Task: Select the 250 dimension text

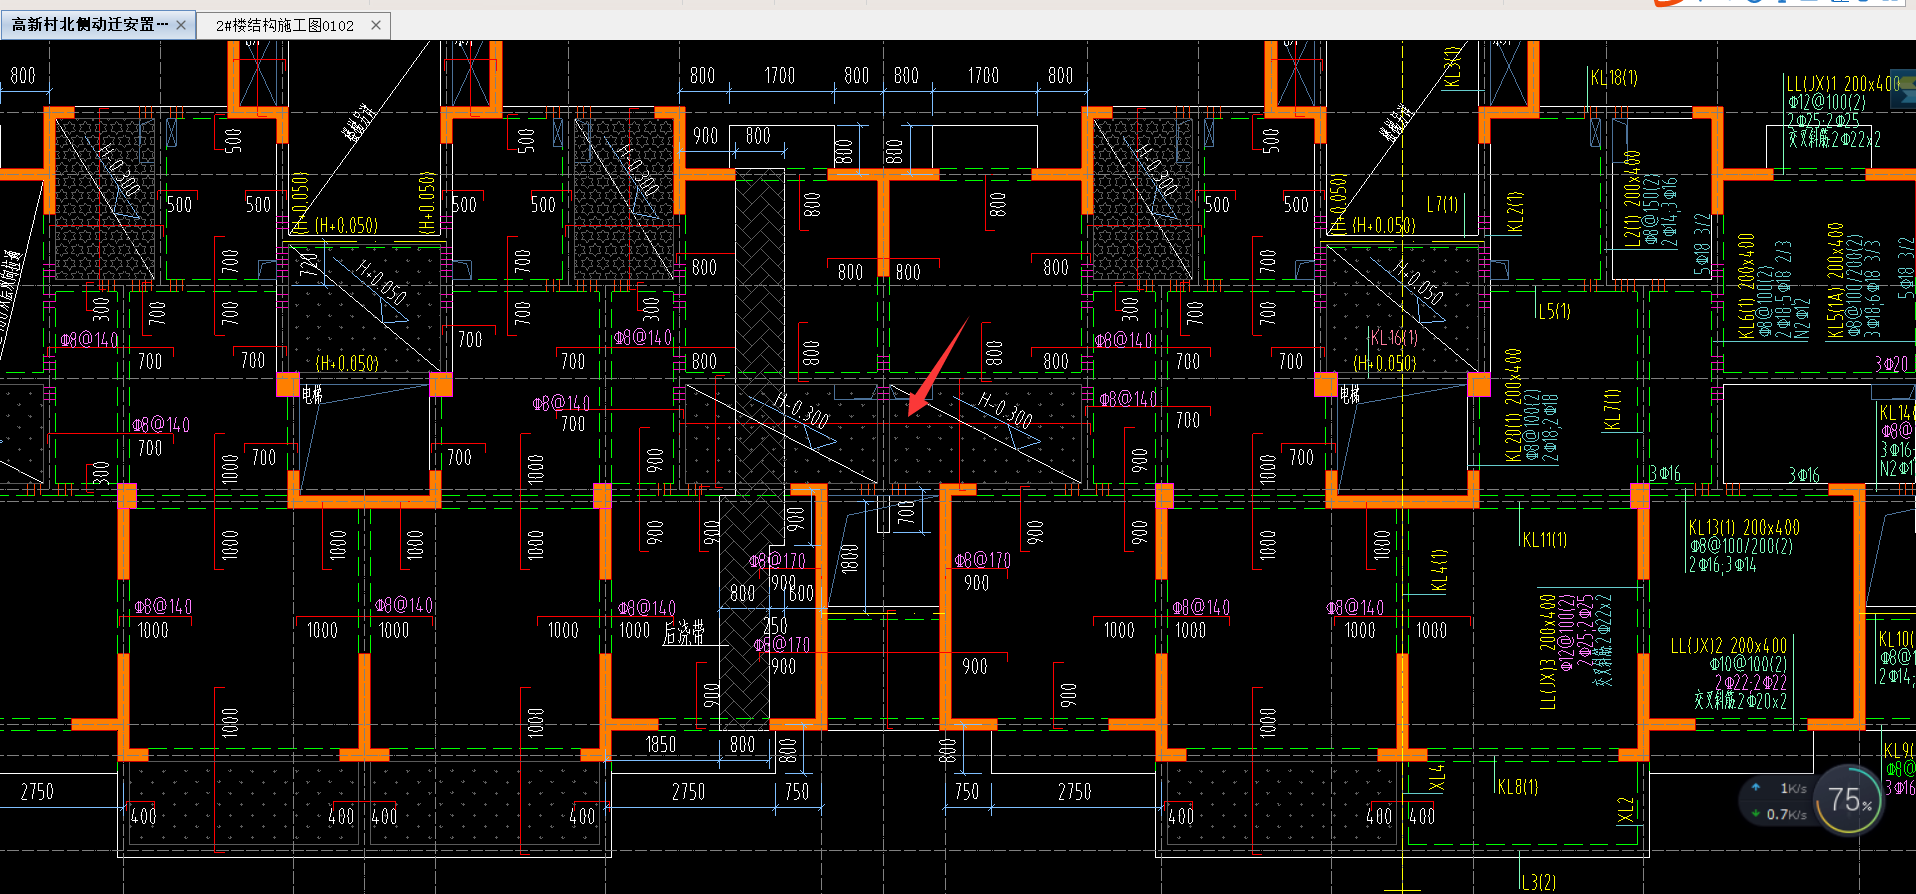Action: [x=775, y=626]
